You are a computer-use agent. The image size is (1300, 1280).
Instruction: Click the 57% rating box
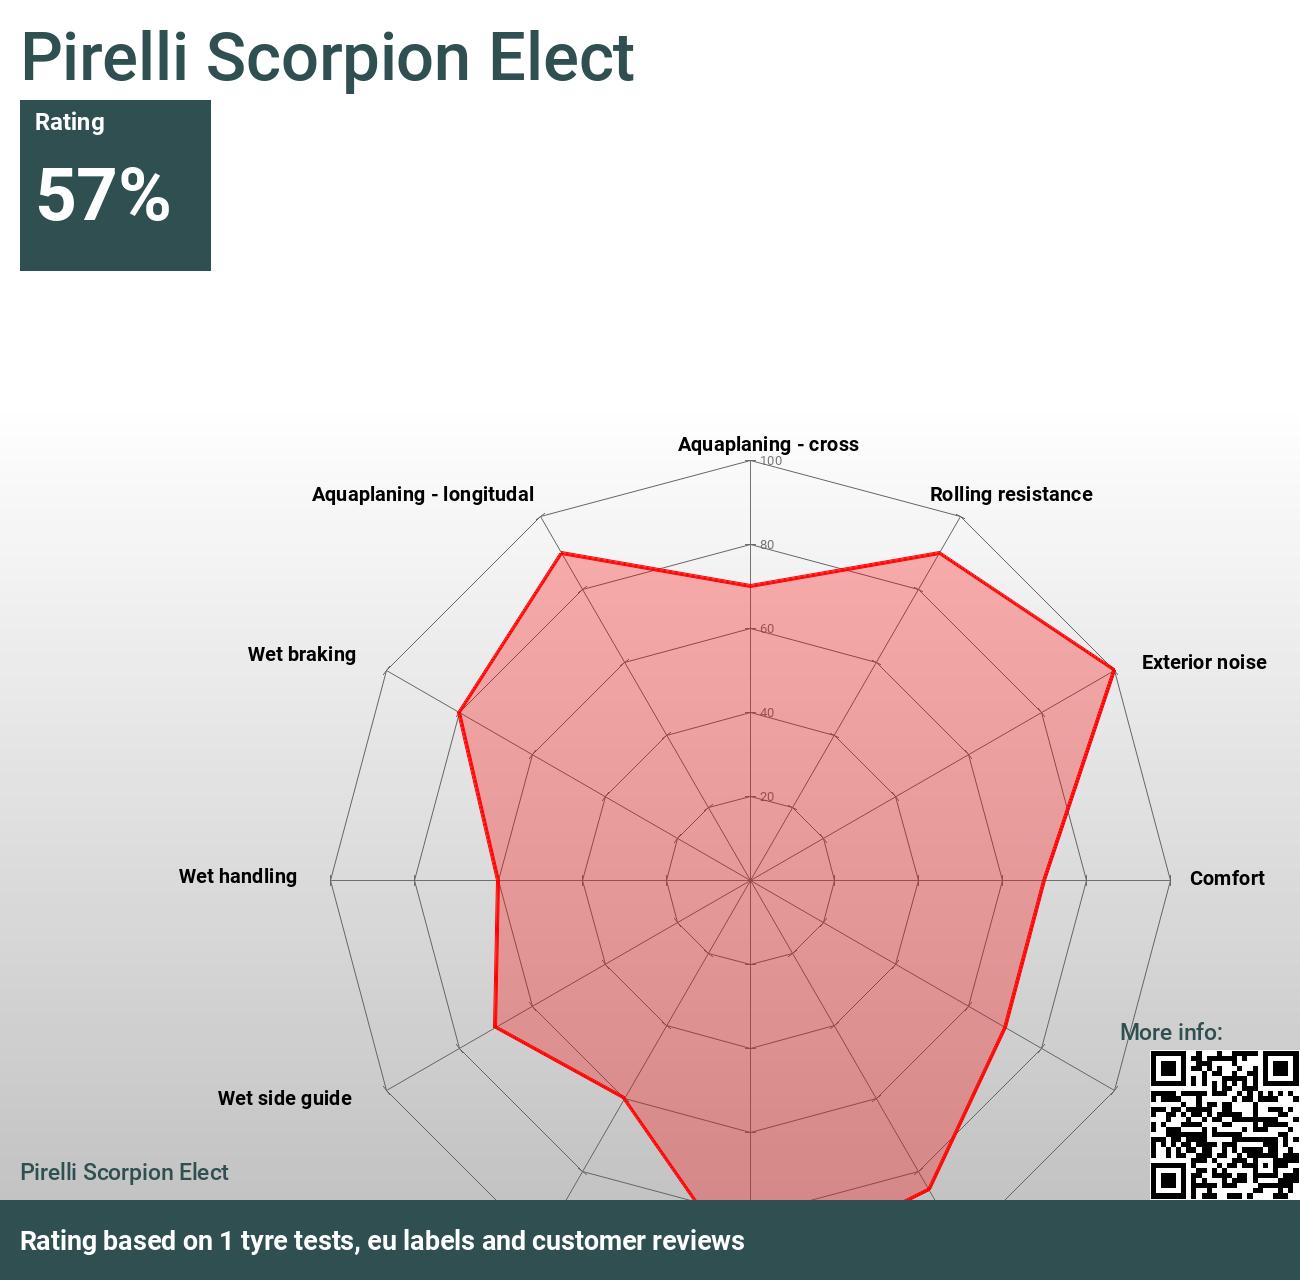point(115,185)
